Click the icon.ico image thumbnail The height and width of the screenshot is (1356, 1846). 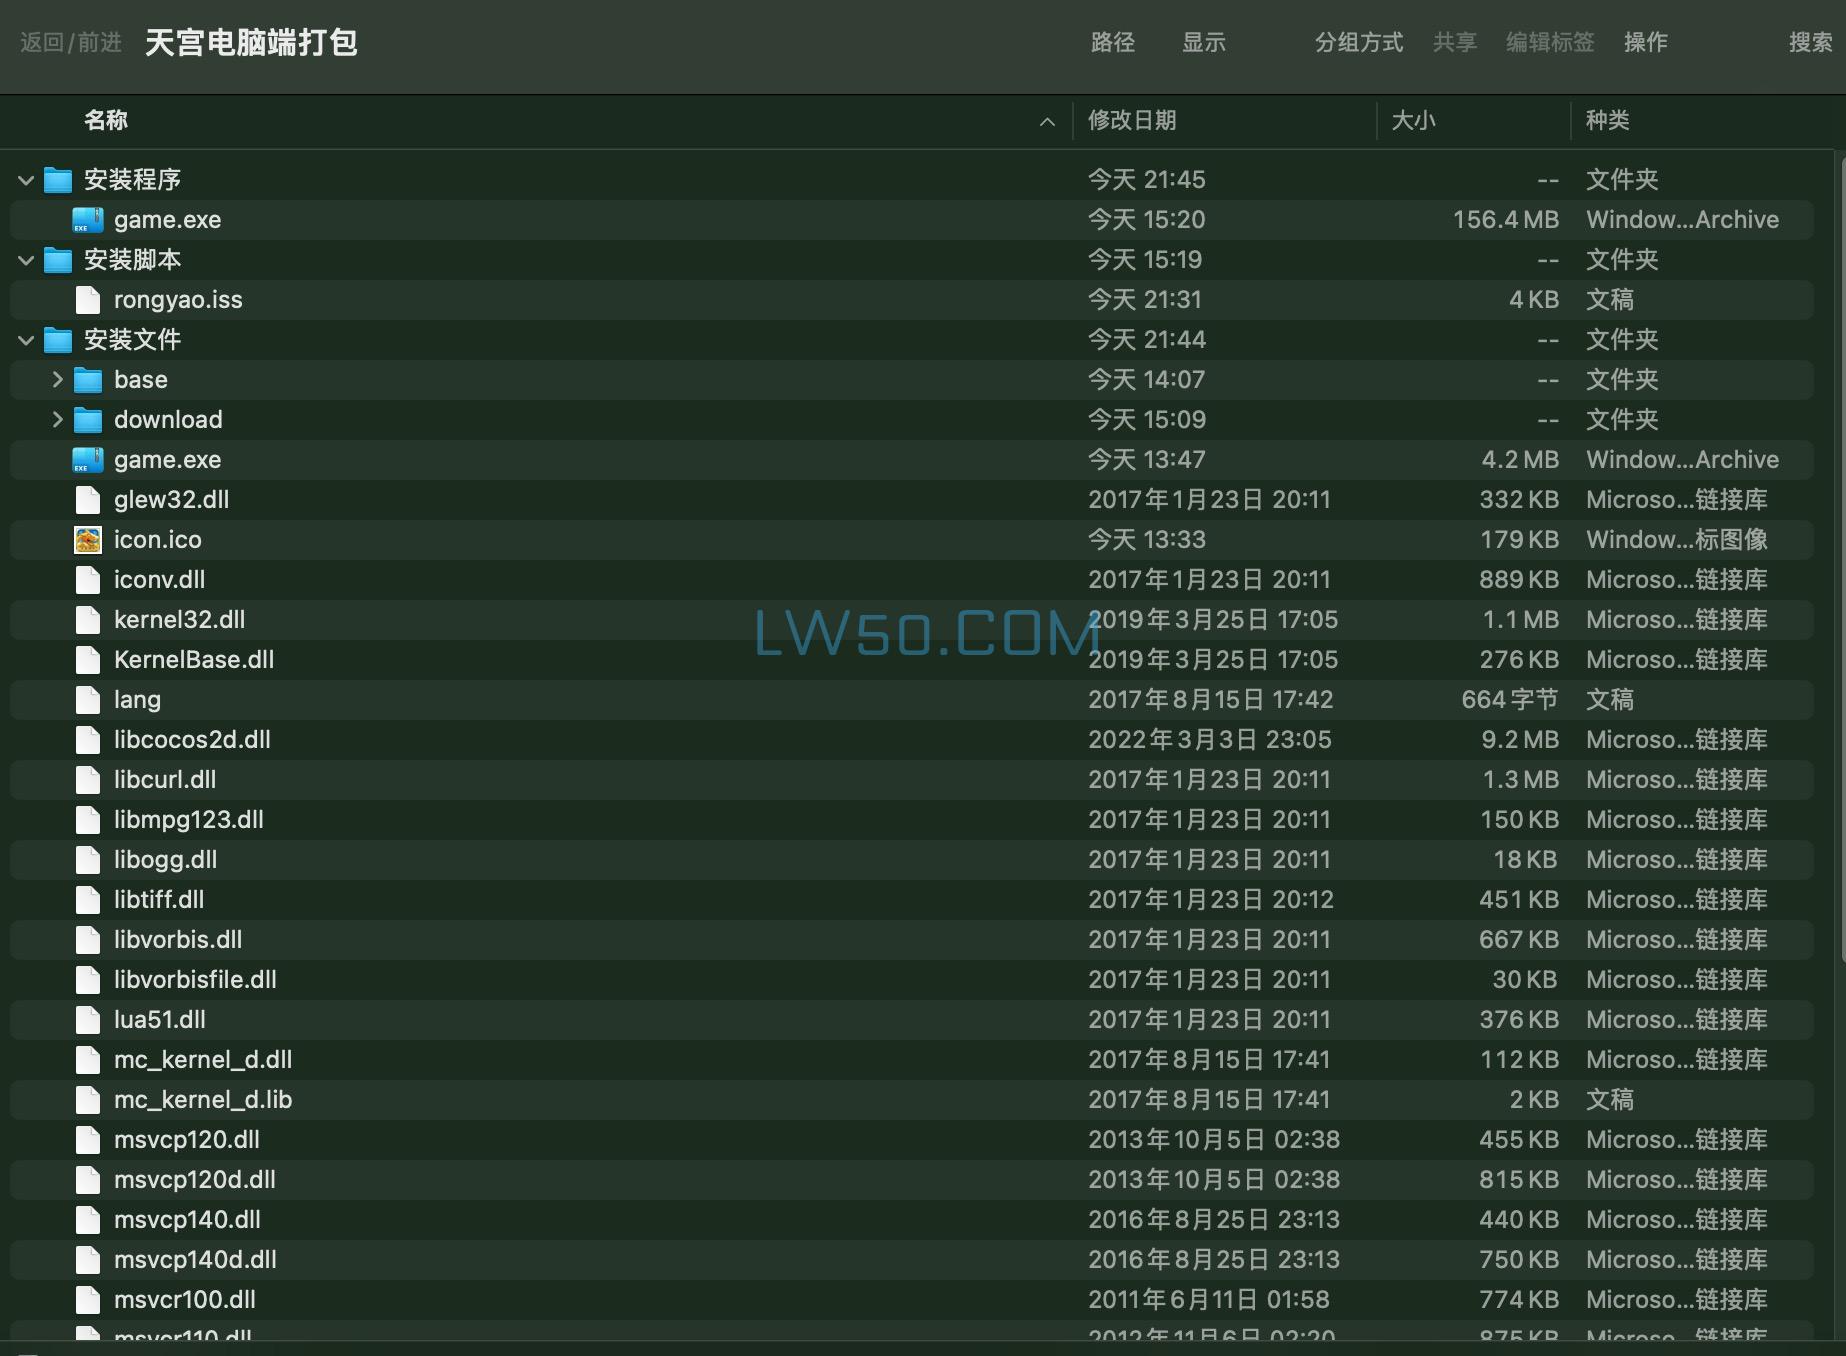87,539
